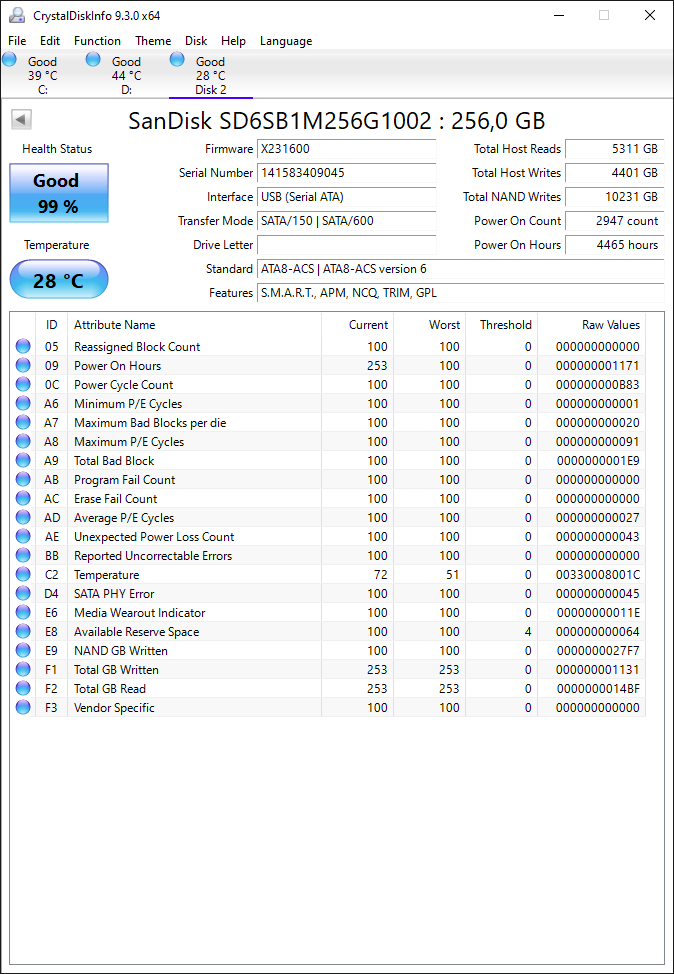Open the Theme menu
The width and height of the screenshot is (674, 974).
(x=153, y=41)
